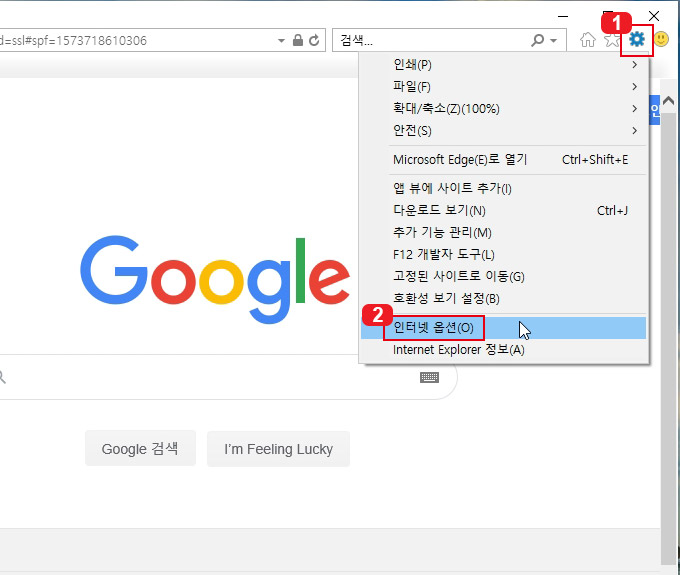
Task: Select 다운로드 보기(N) menu item
Action: click(x=503, y=211)
